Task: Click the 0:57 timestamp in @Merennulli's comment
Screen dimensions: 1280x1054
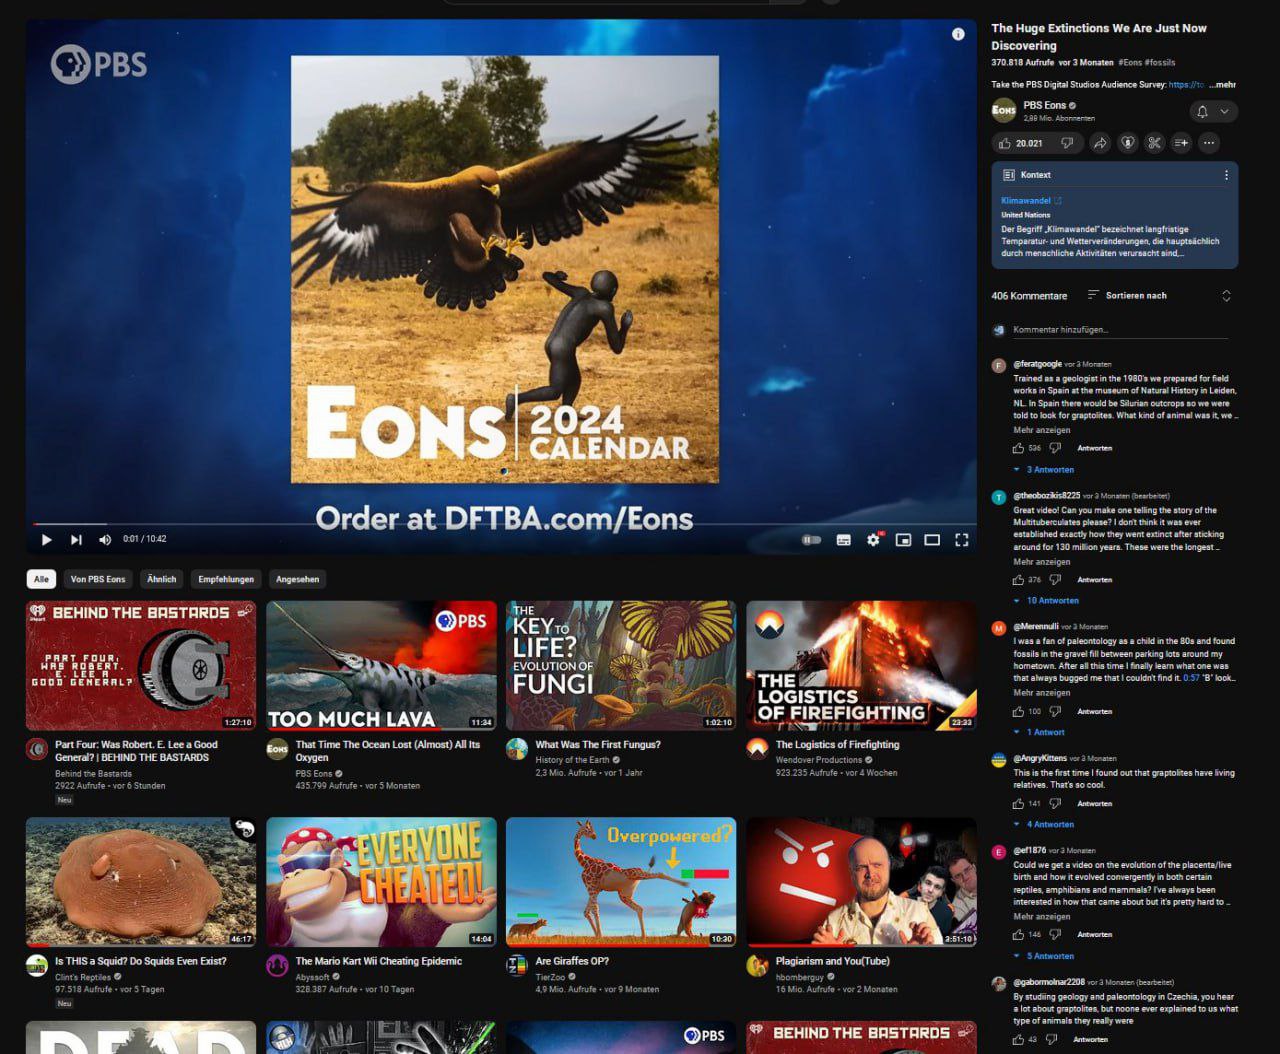Action: pos(1191,678)
